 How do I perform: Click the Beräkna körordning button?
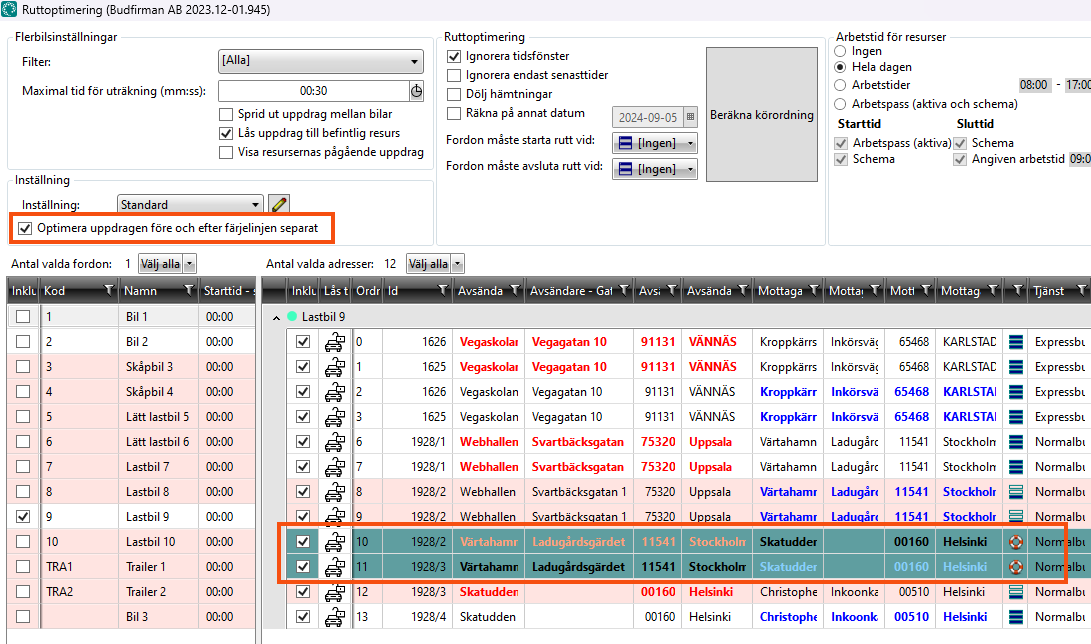click(x=762, y=115)
